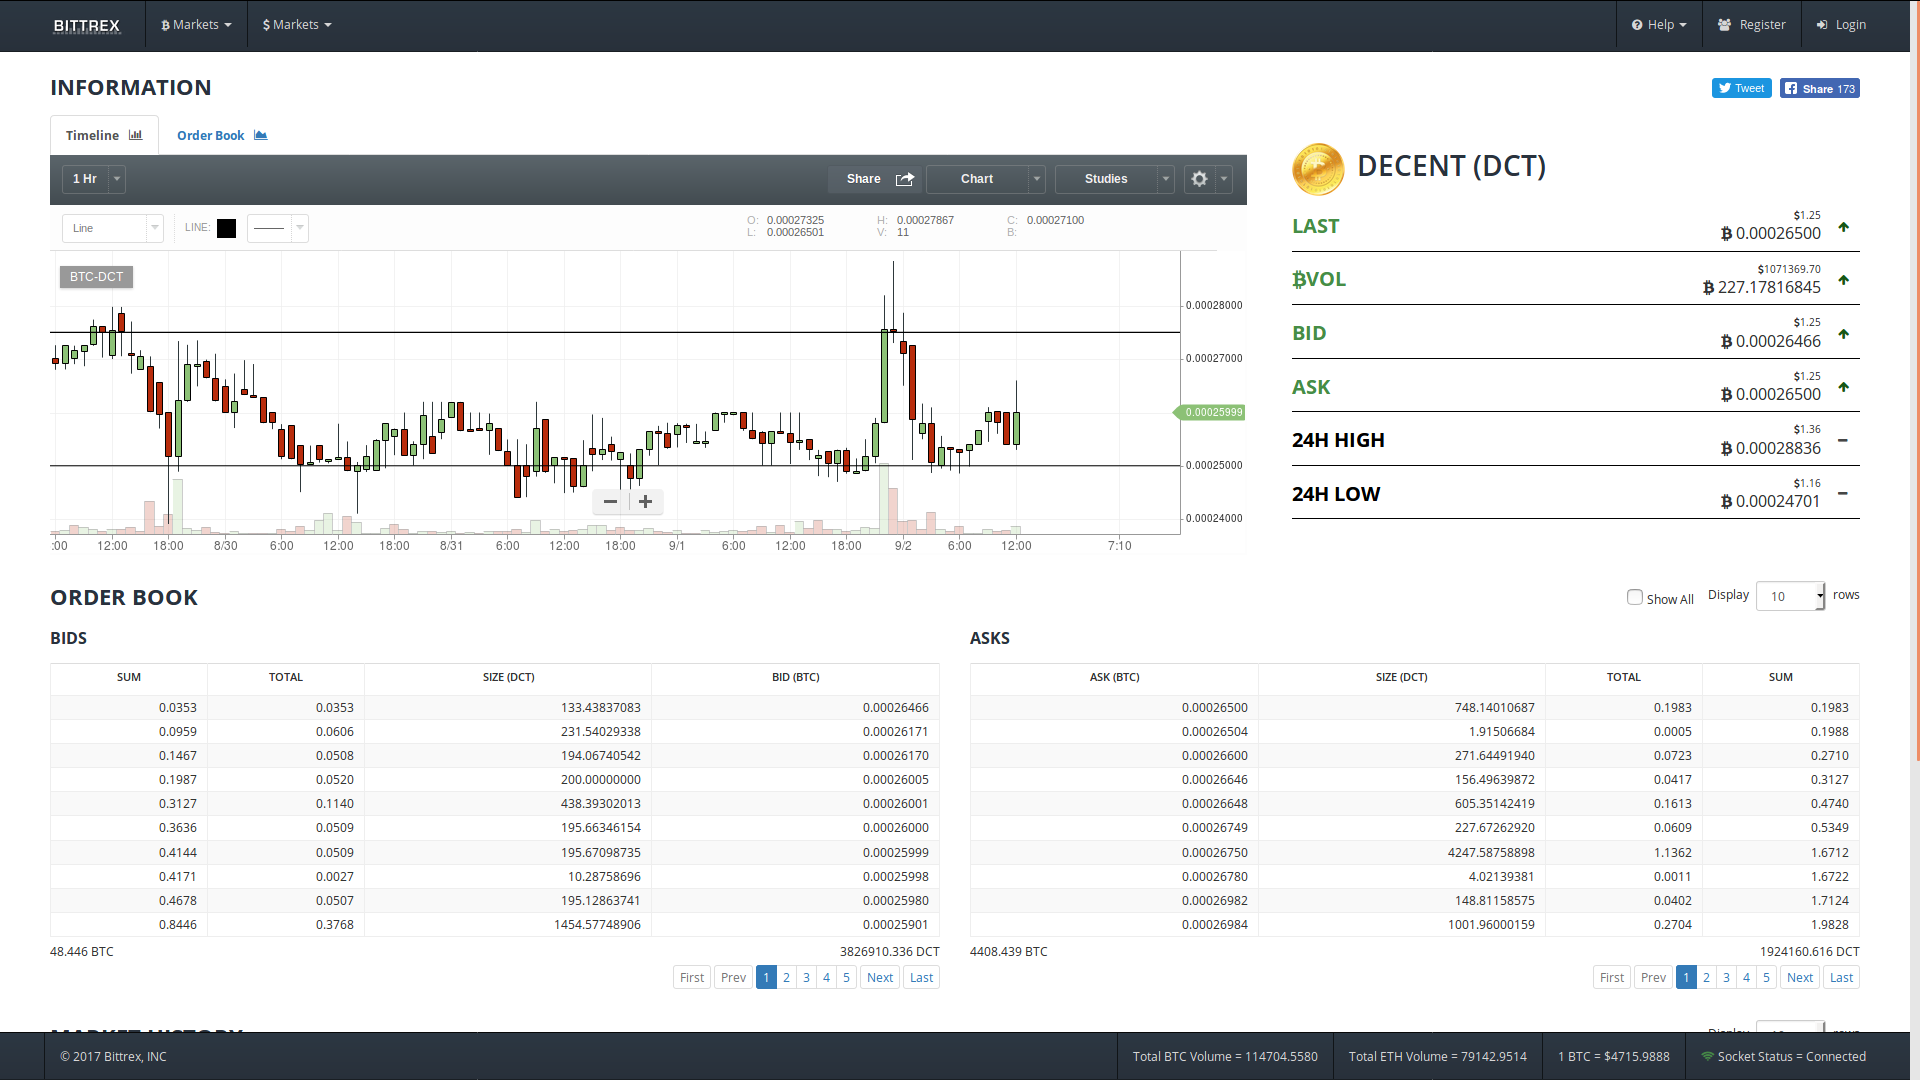Click the Login link
Screen dimensions: 1920x1080
pos(1841,25)
